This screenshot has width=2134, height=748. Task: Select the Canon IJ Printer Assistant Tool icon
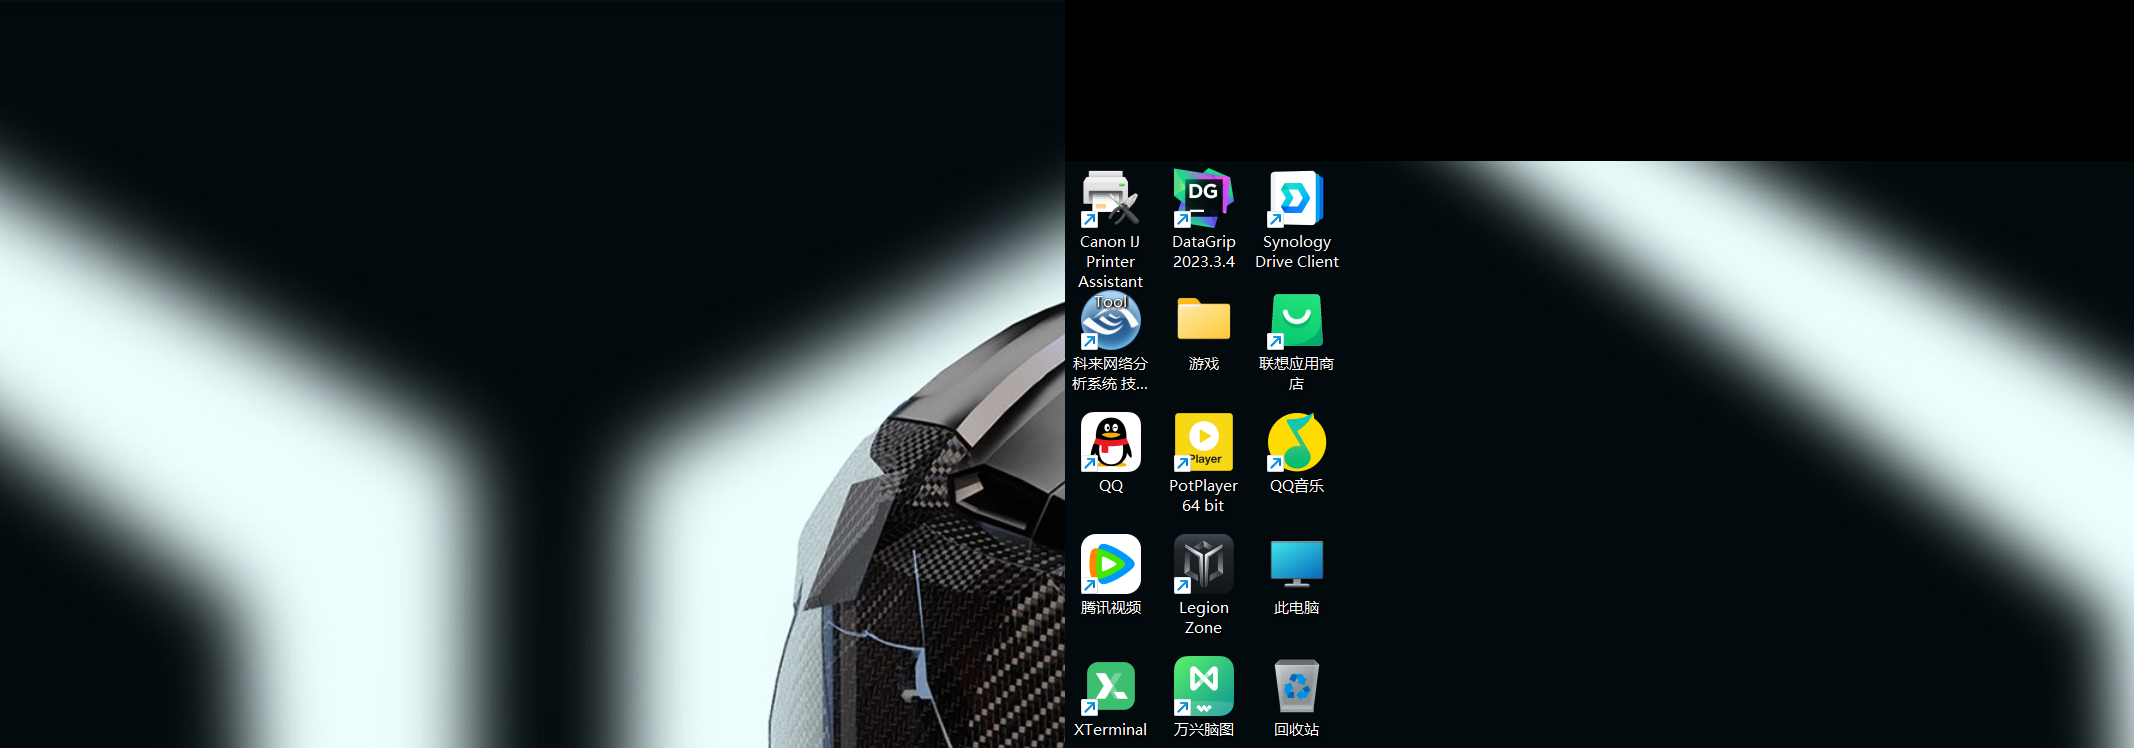coord(1110,199)
